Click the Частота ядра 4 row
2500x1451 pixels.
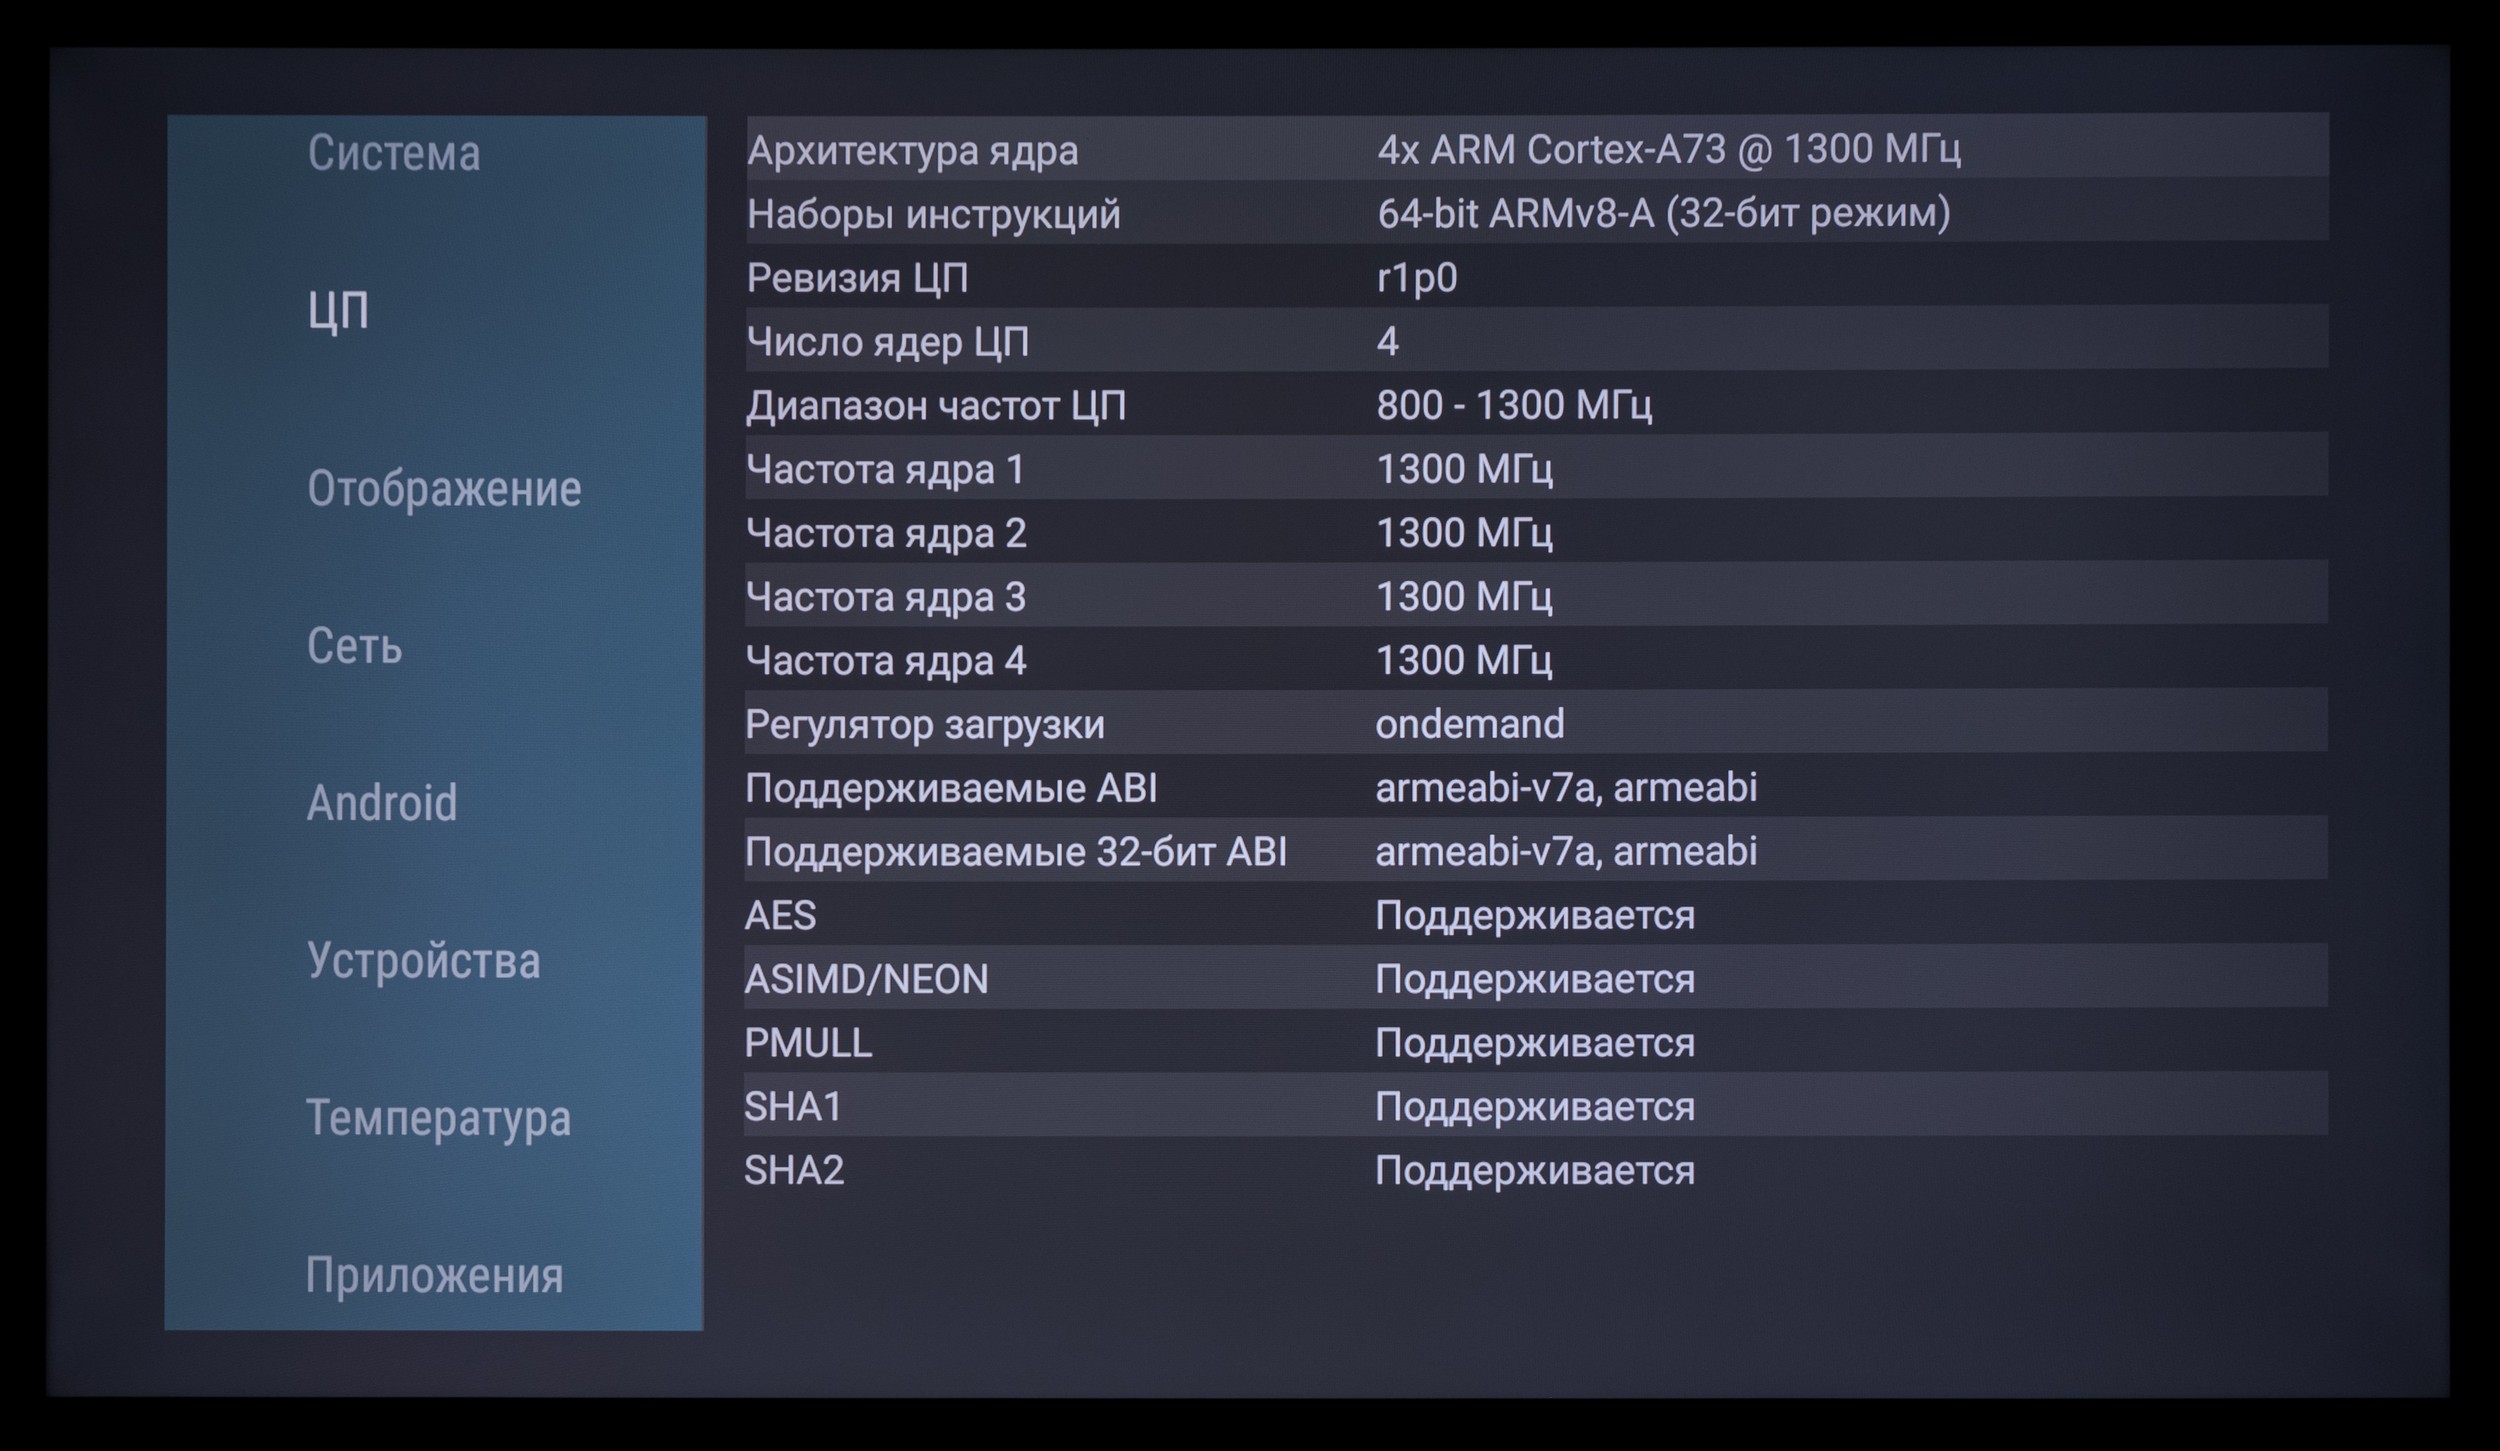pyautogui.click(x=1536, y=661)
